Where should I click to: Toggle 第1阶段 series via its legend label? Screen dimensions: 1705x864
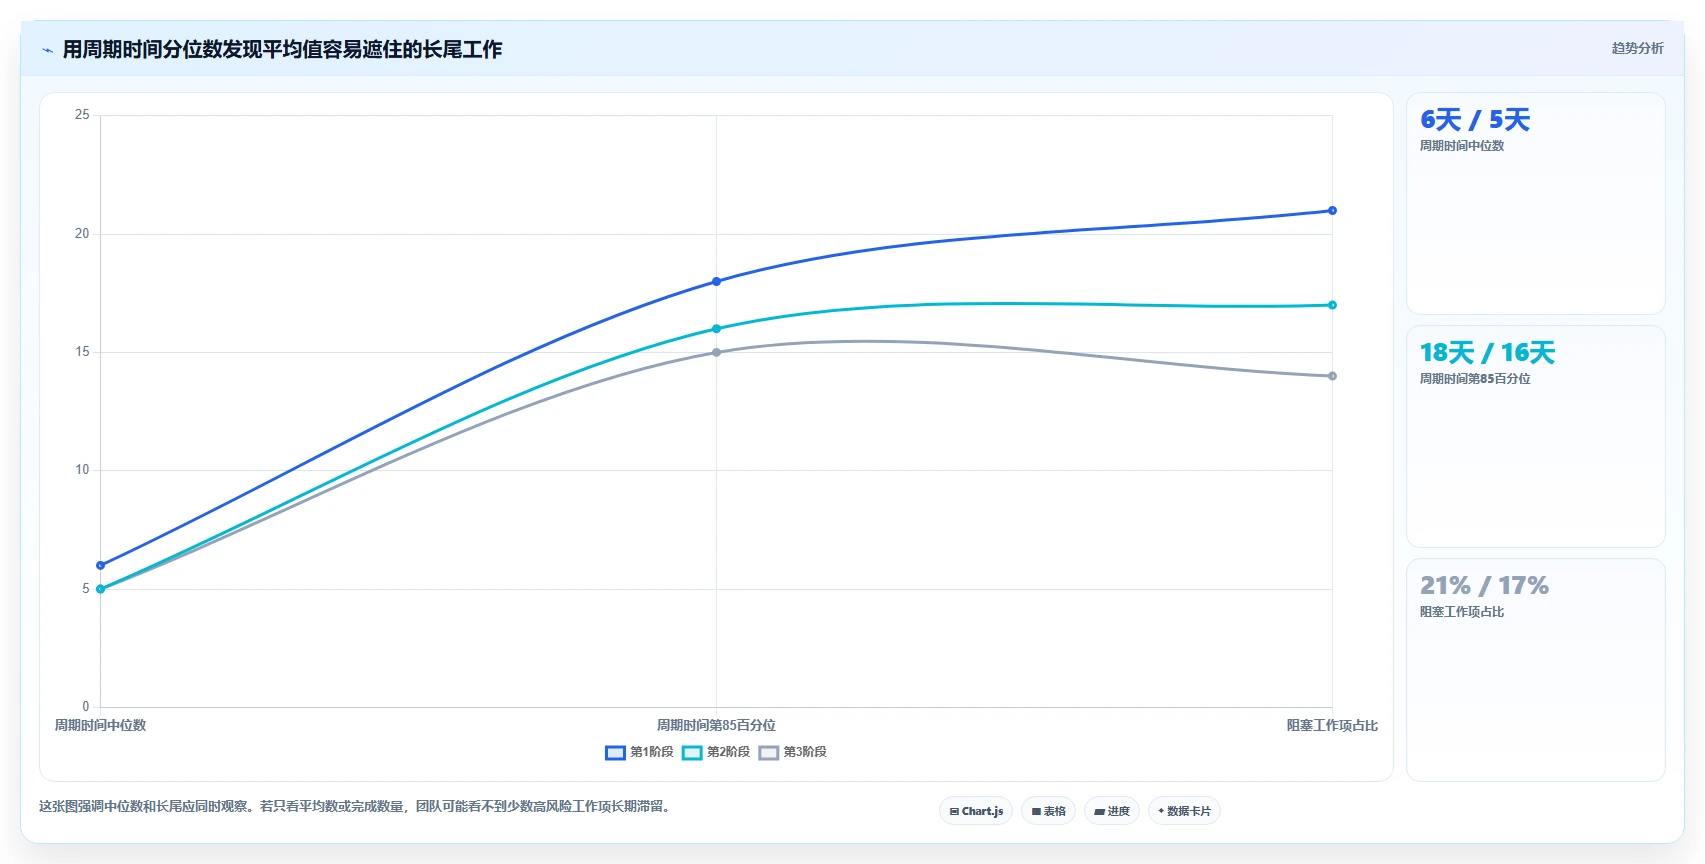651,752
